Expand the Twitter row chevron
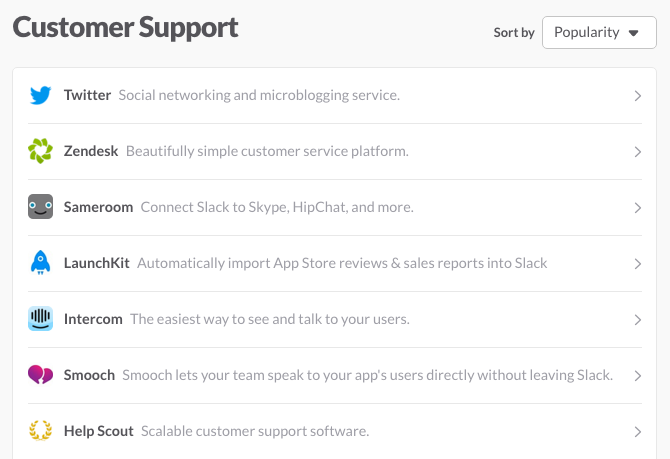 pyautogui.click(x=638, y=96)
